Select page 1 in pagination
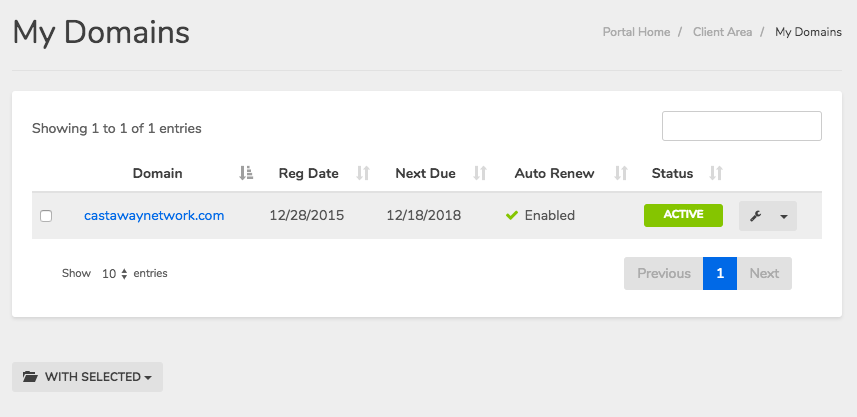 tap(719, 273)
